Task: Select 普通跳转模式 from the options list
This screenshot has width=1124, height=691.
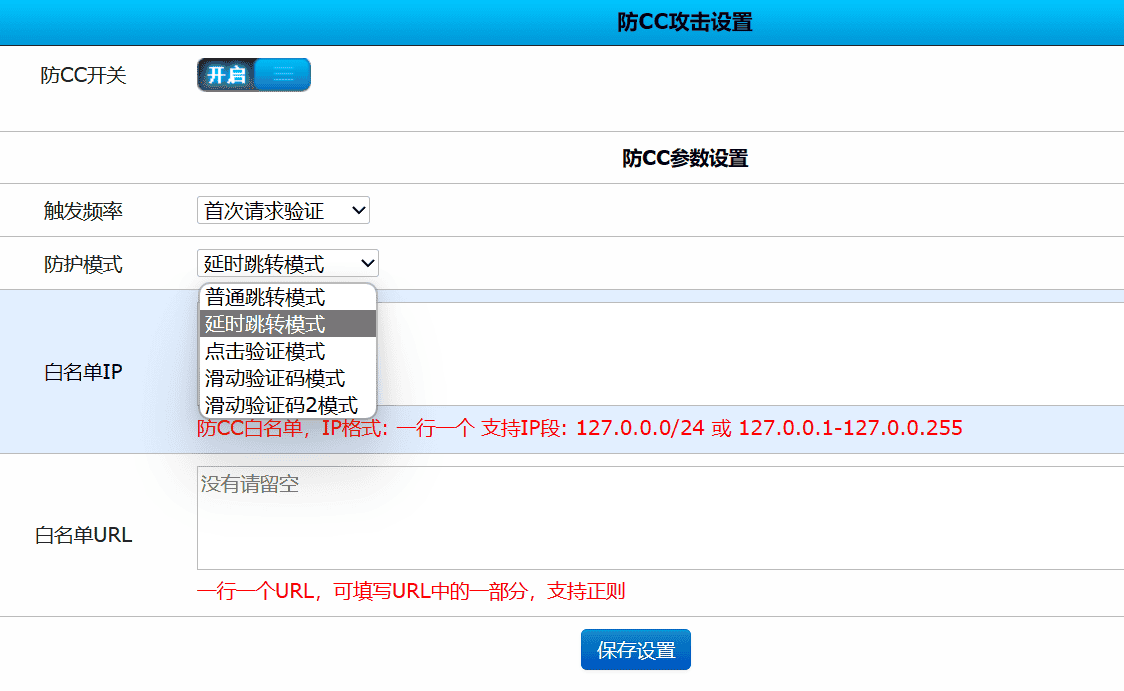Action: tap(287, 296)
